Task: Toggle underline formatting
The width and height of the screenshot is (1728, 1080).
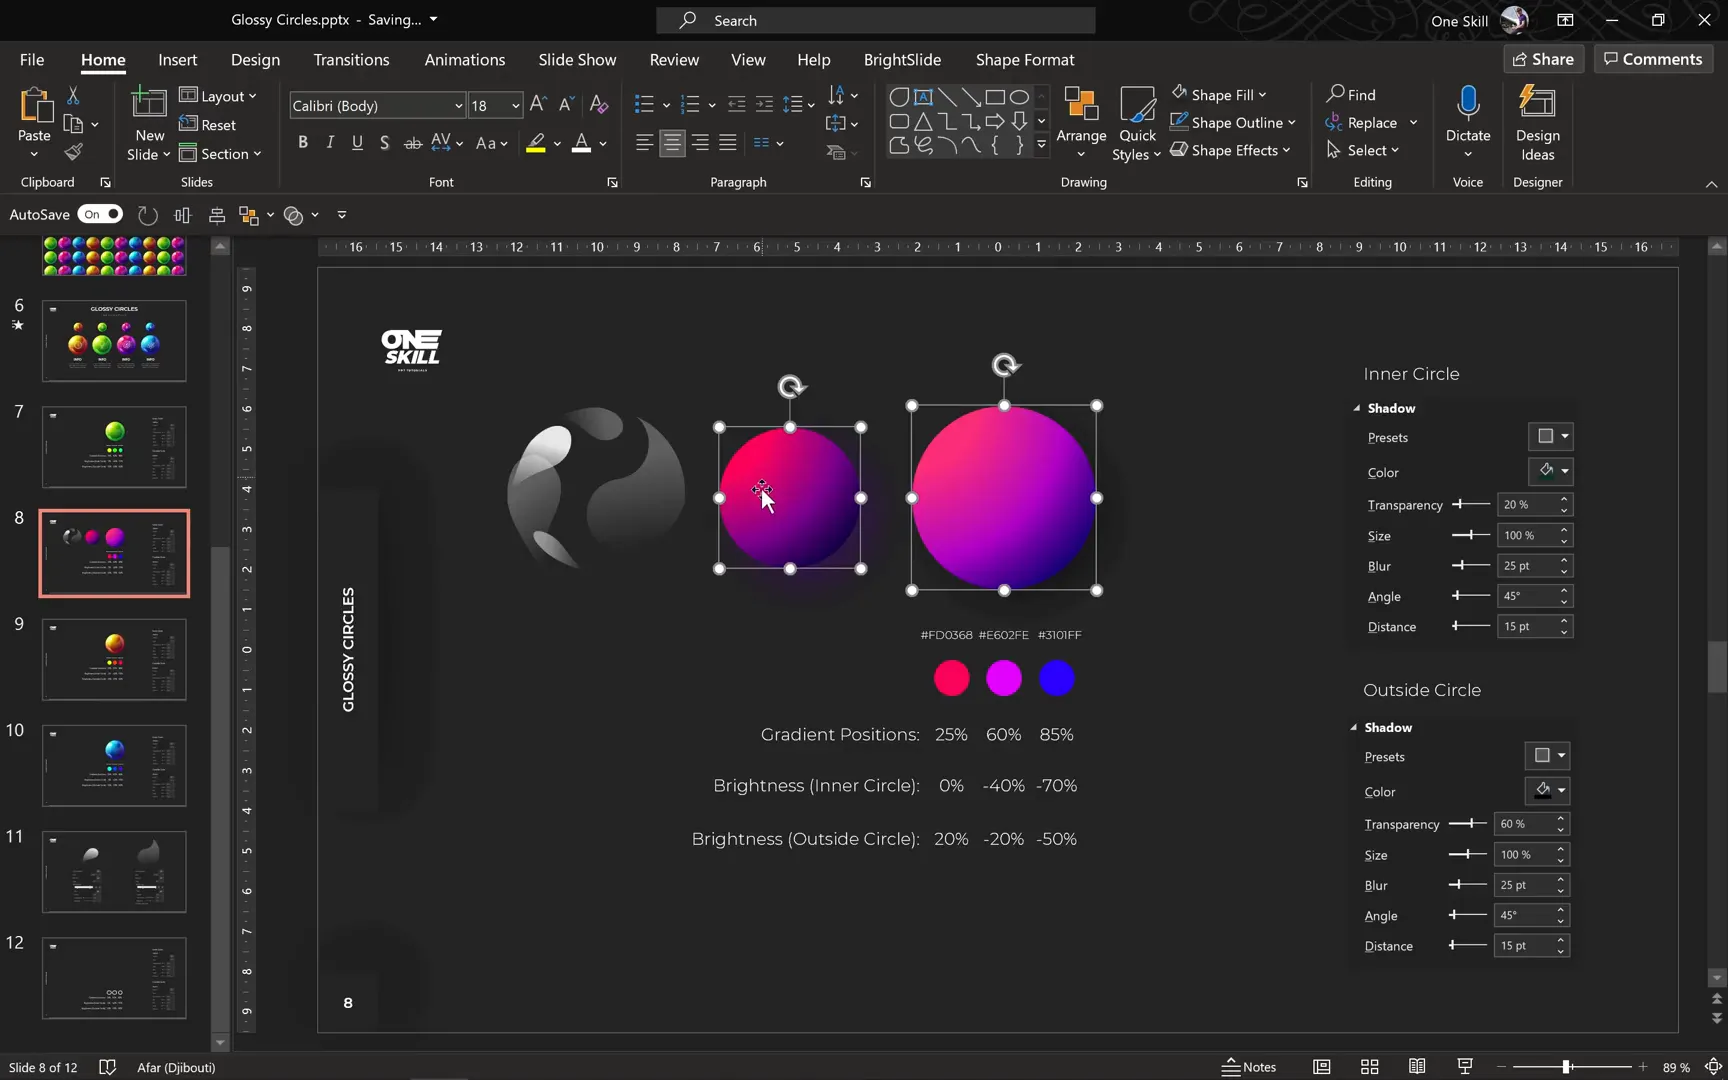Action: [357, 142]
